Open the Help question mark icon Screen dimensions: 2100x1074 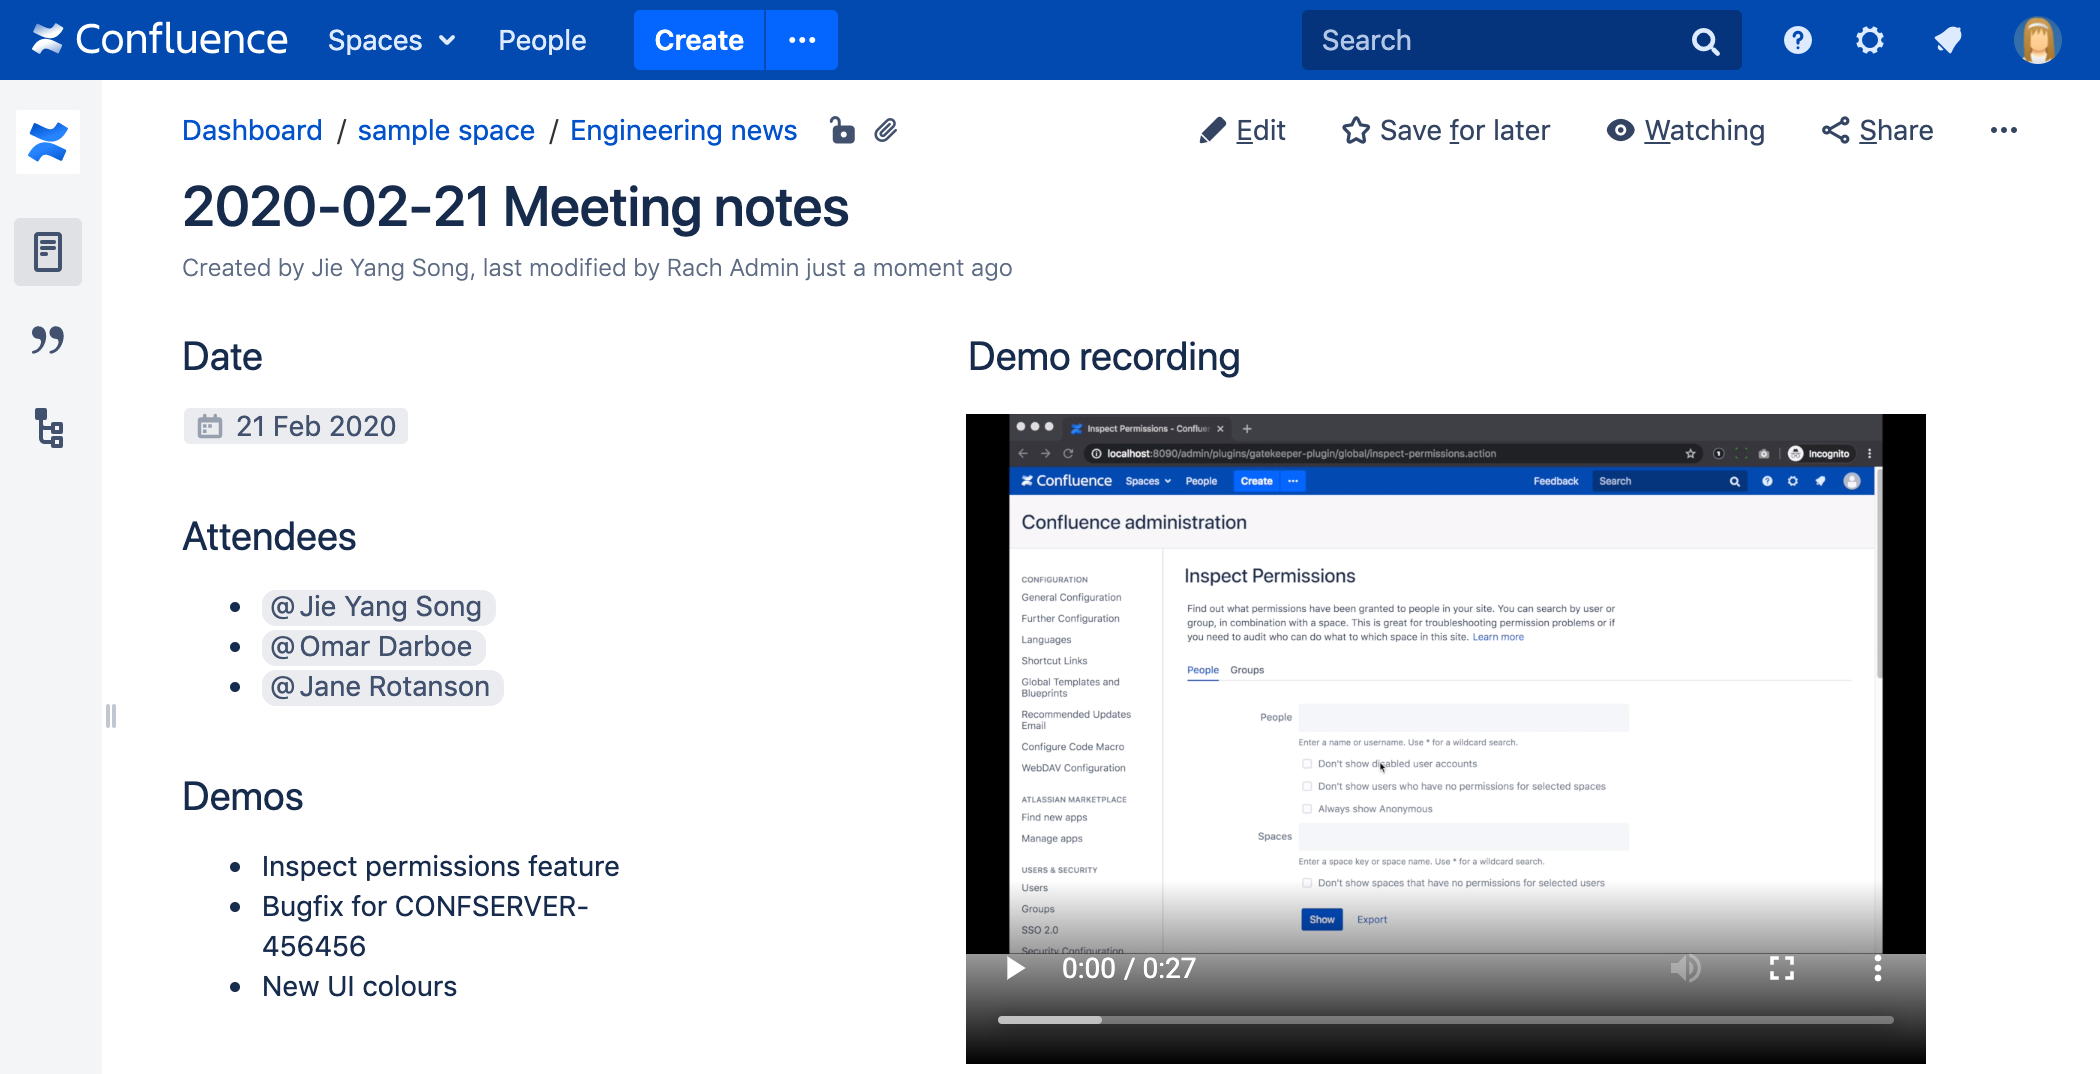click(1797, 40)
